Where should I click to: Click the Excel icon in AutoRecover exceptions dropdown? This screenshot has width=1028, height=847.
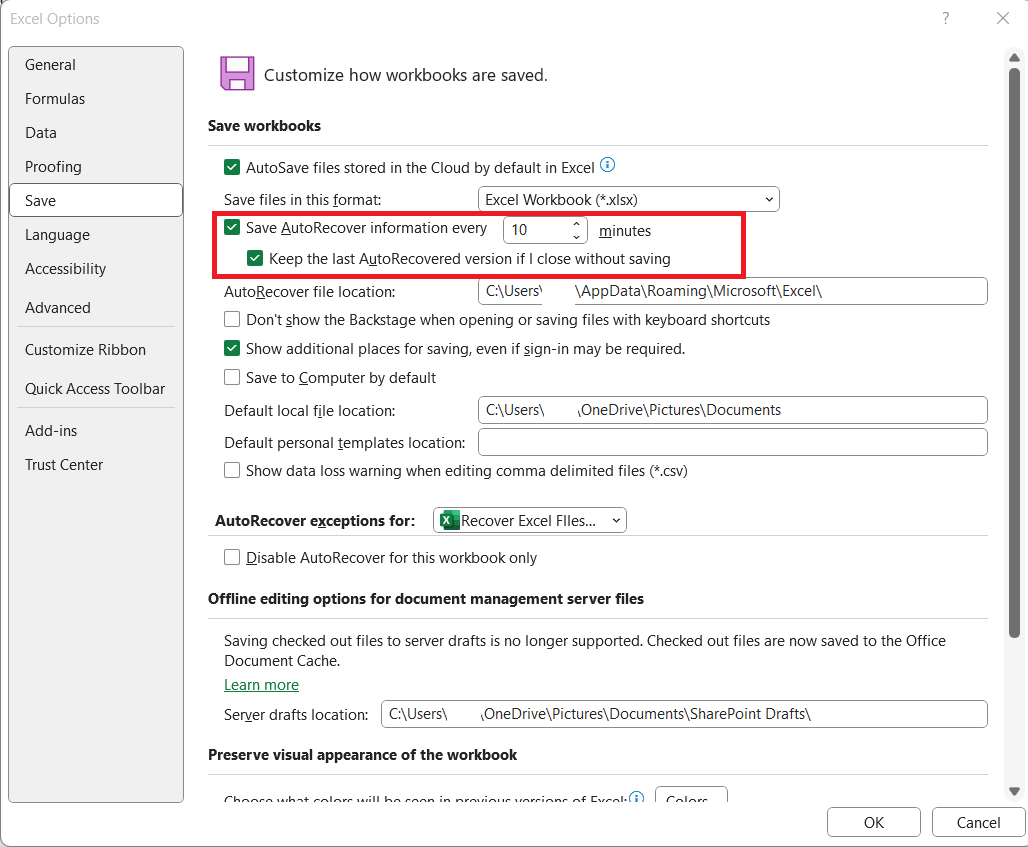[x=449, y=521]
